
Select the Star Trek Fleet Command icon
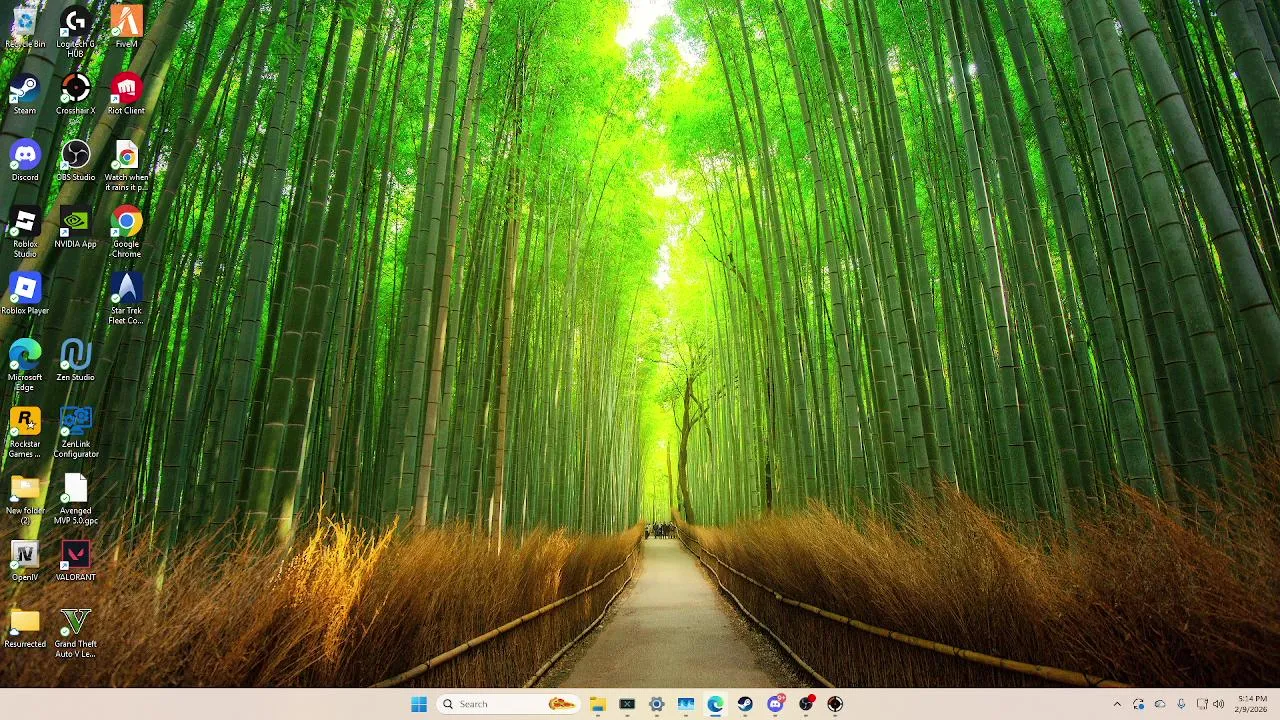[126, 300]
